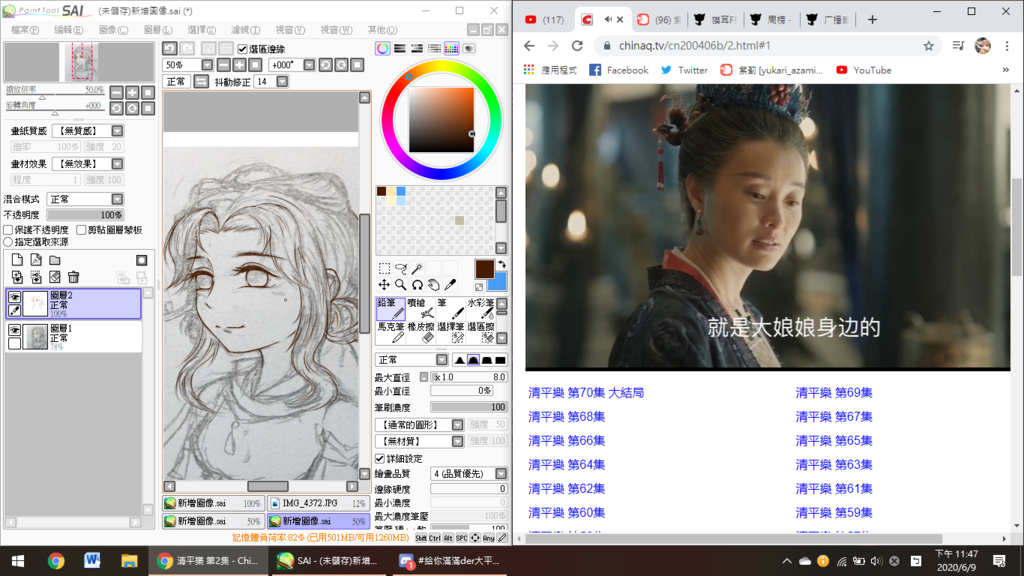Open the 檔案 menu in SAI
Screen dimensions: 1024x576
click(x=25, y=30)
